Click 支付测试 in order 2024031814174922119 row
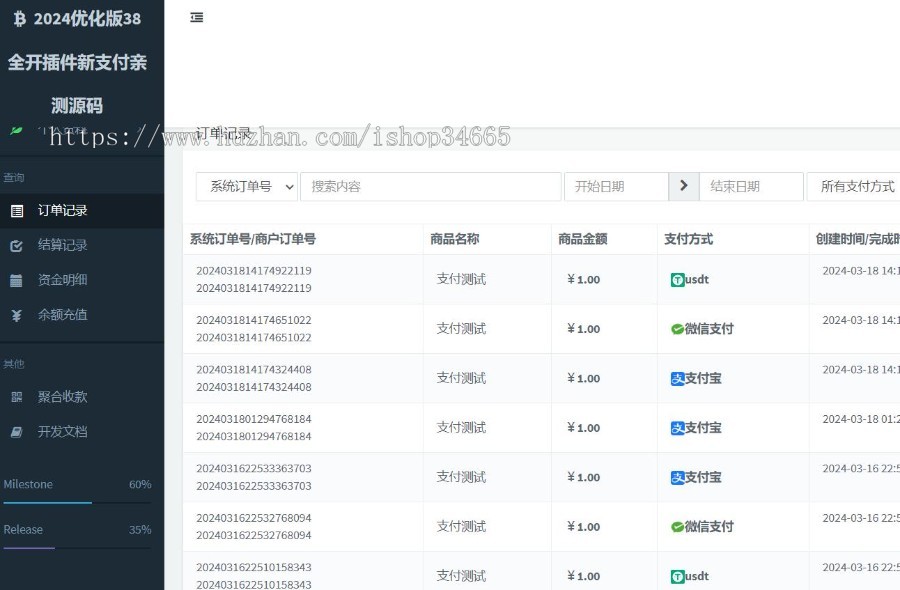Image resolution: width=900 pixels, height=590 pixels. (461, 280)
